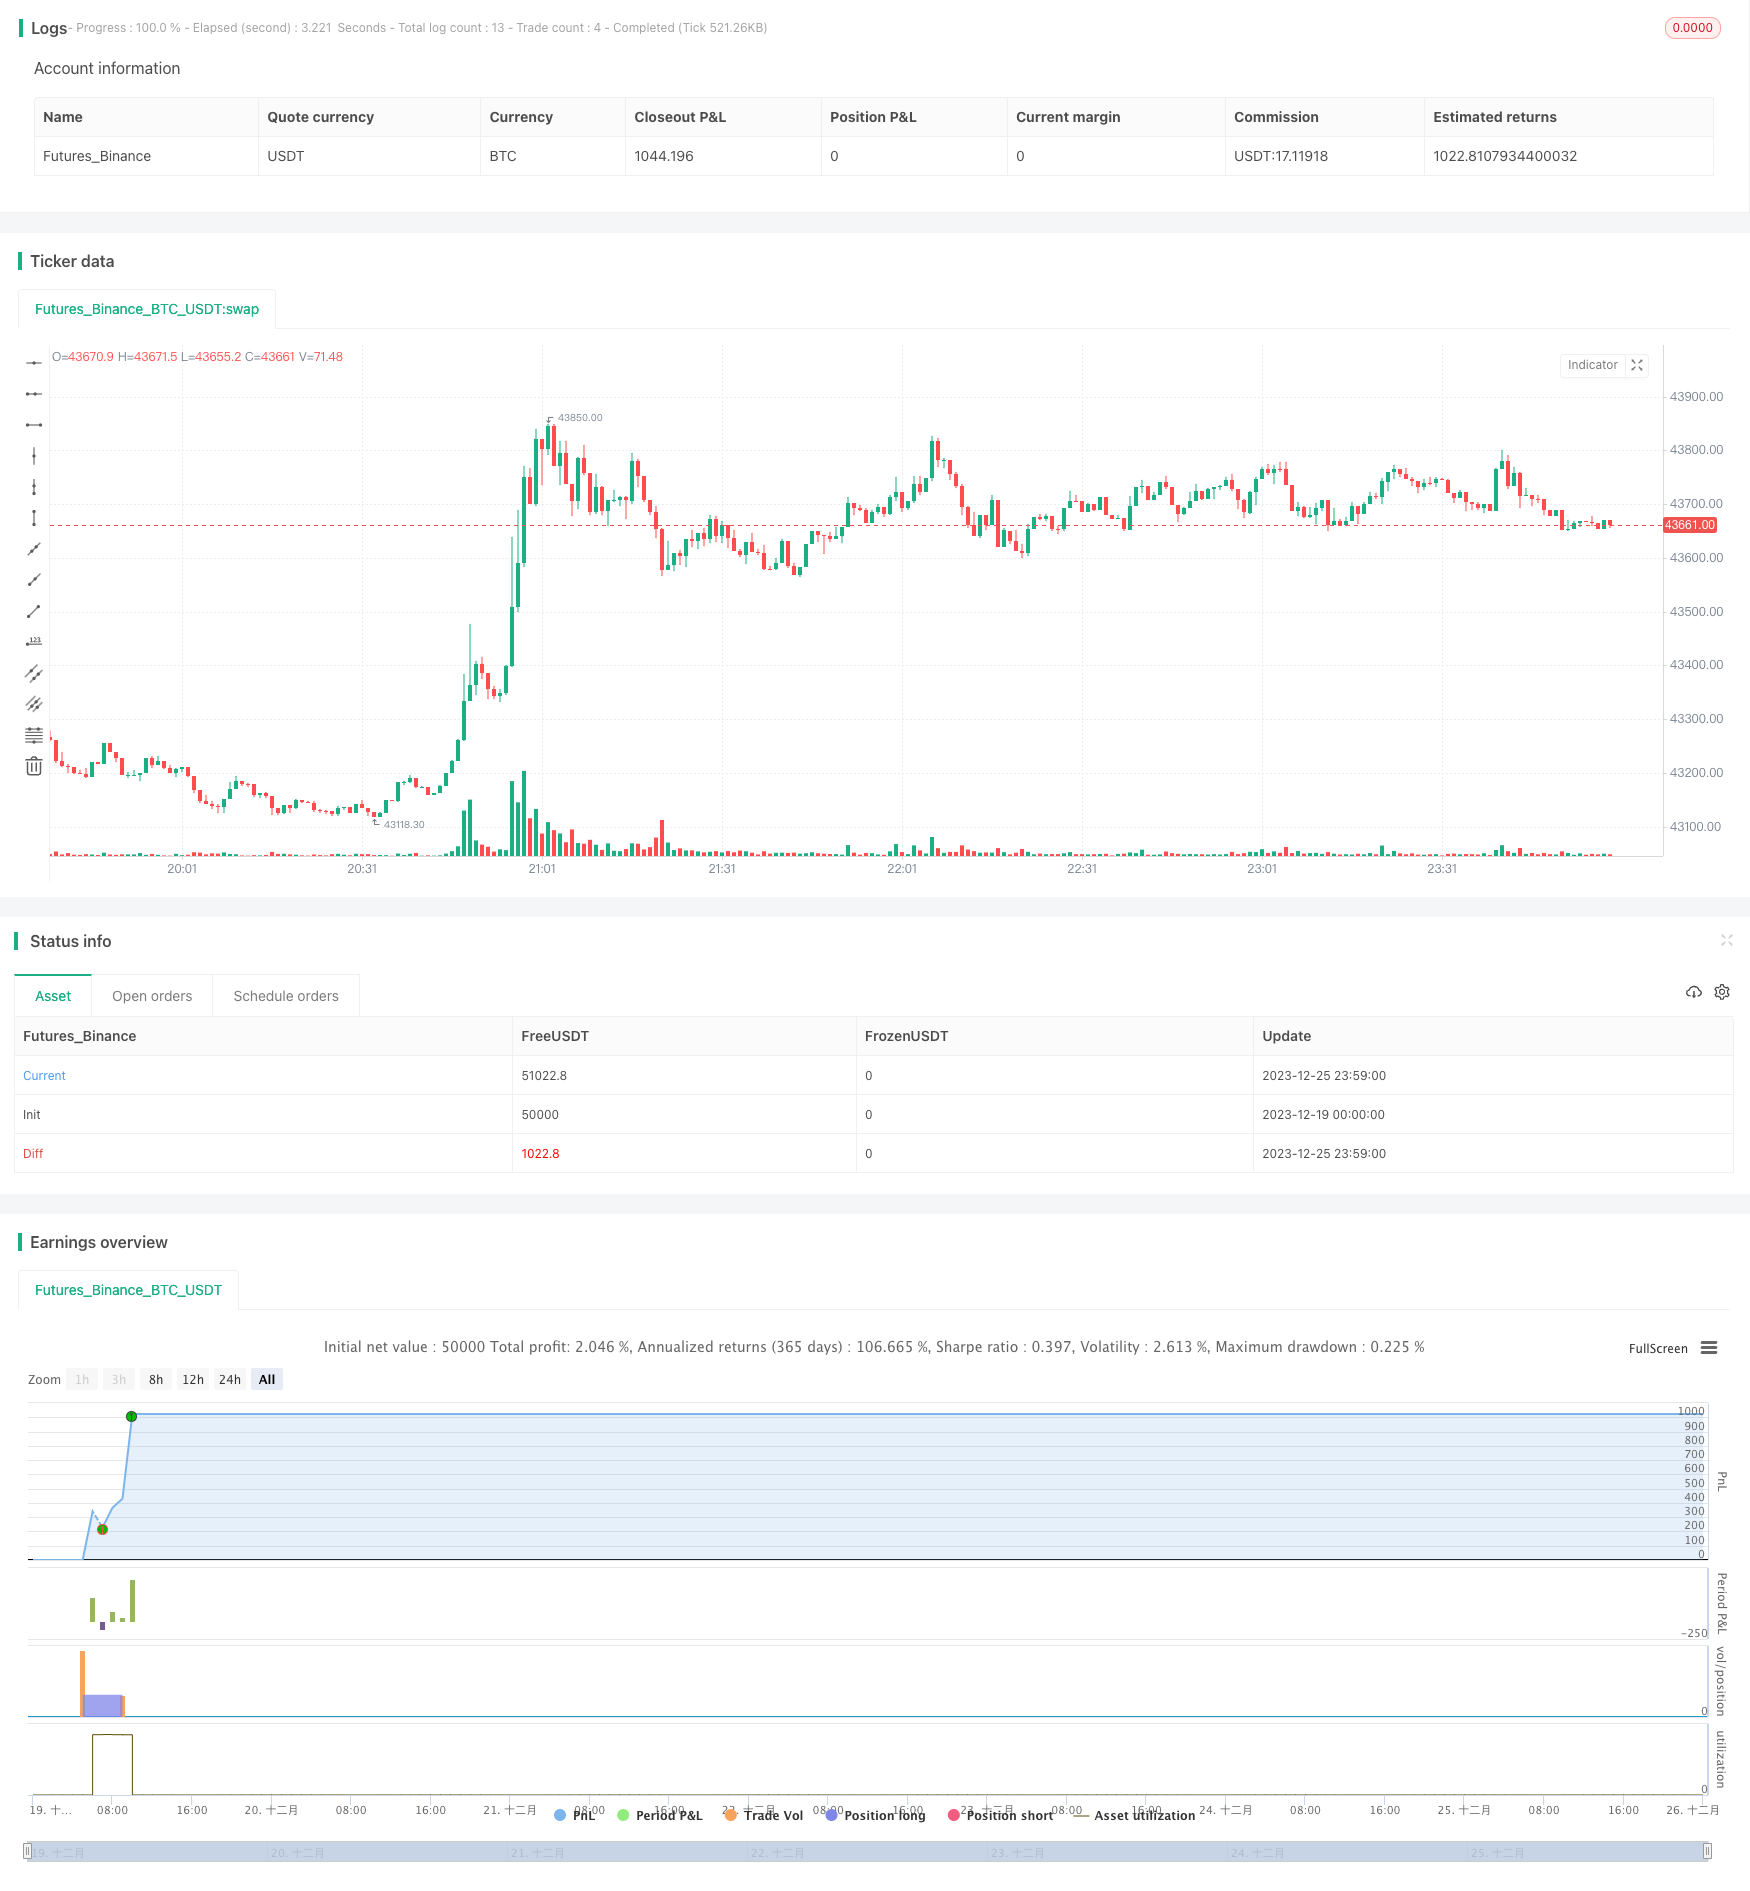Select the diagonal segment line tool
1750x1891 pixels.
[x=34, y=611]
